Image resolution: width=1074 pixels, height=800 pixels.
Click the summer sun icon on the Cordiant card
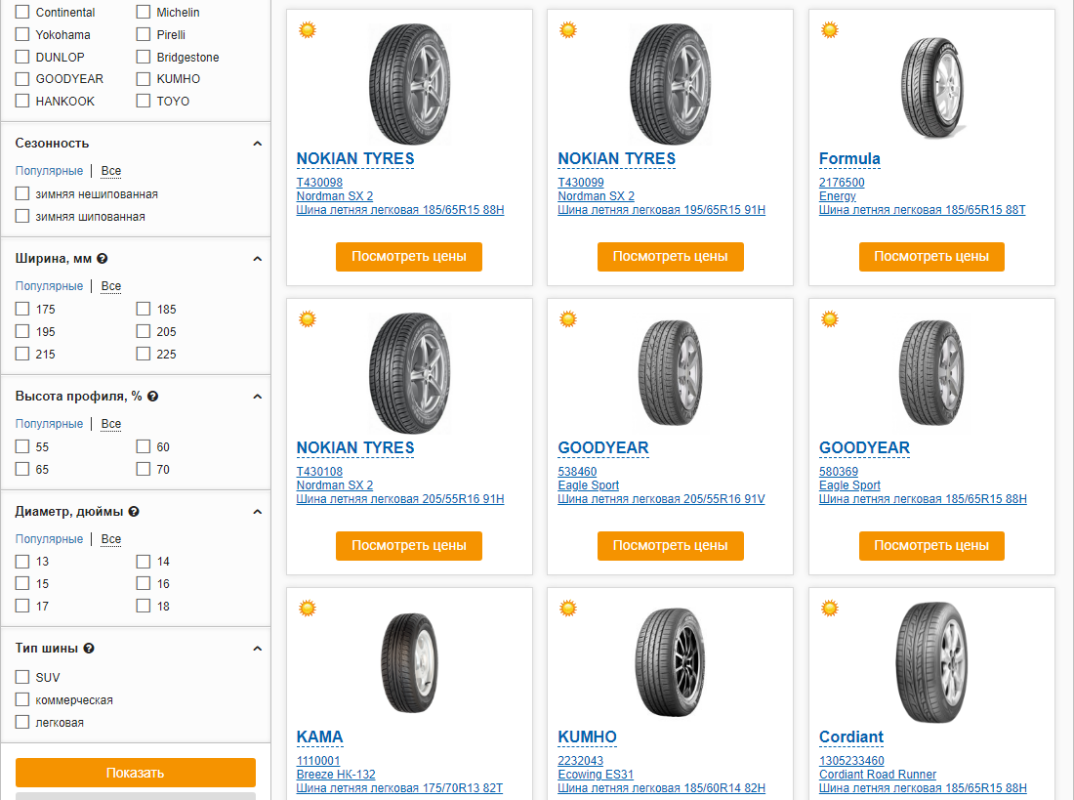830,608
